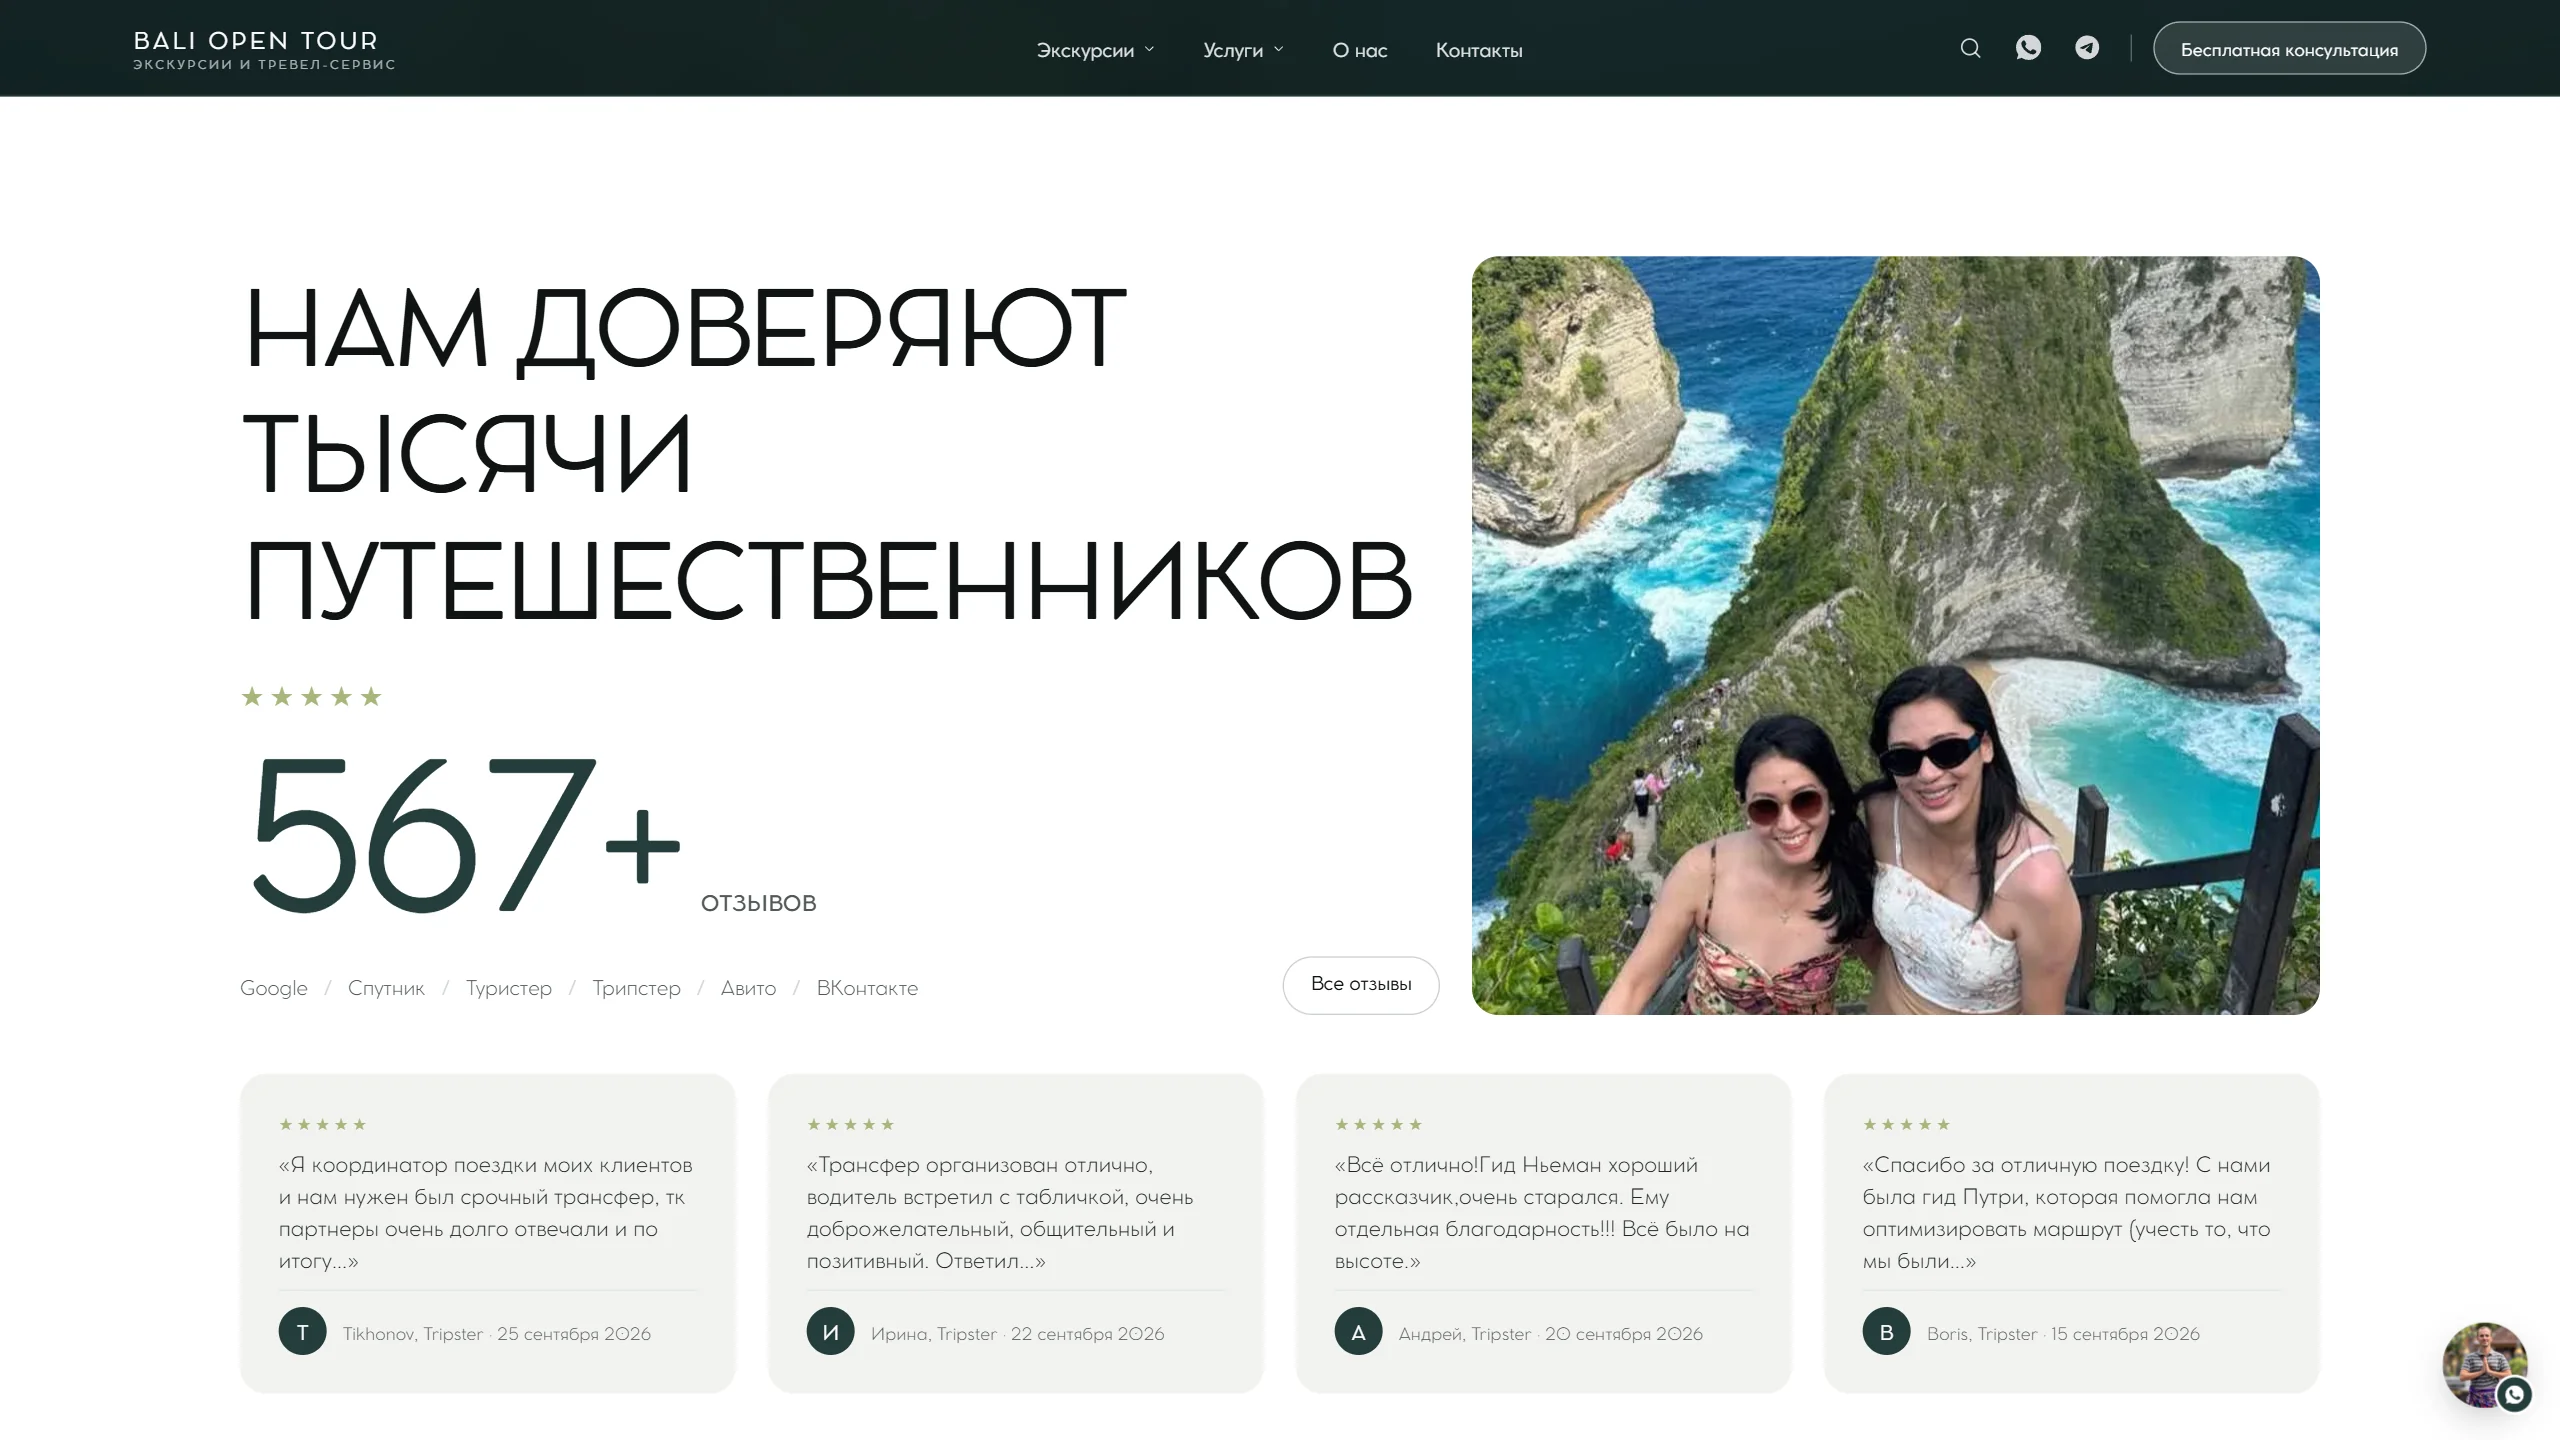This screenshot has height=1440, width=2560.
Task: Open Boris's review about guide Путри
Action: pyautogui.click(x=2066, y=1212)
